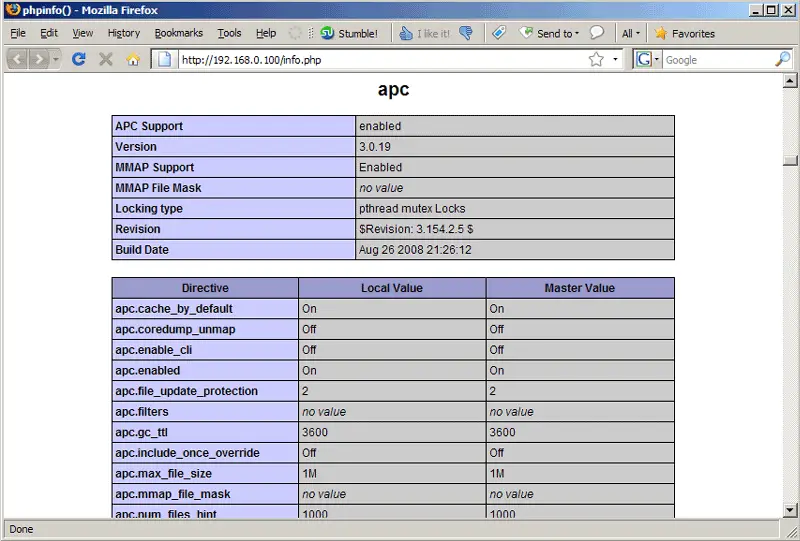Viewport: 800px width, 541px height.
Task: Click the 'MMAP Support' label
Action: pyautogui.click(x=155, y=167)
